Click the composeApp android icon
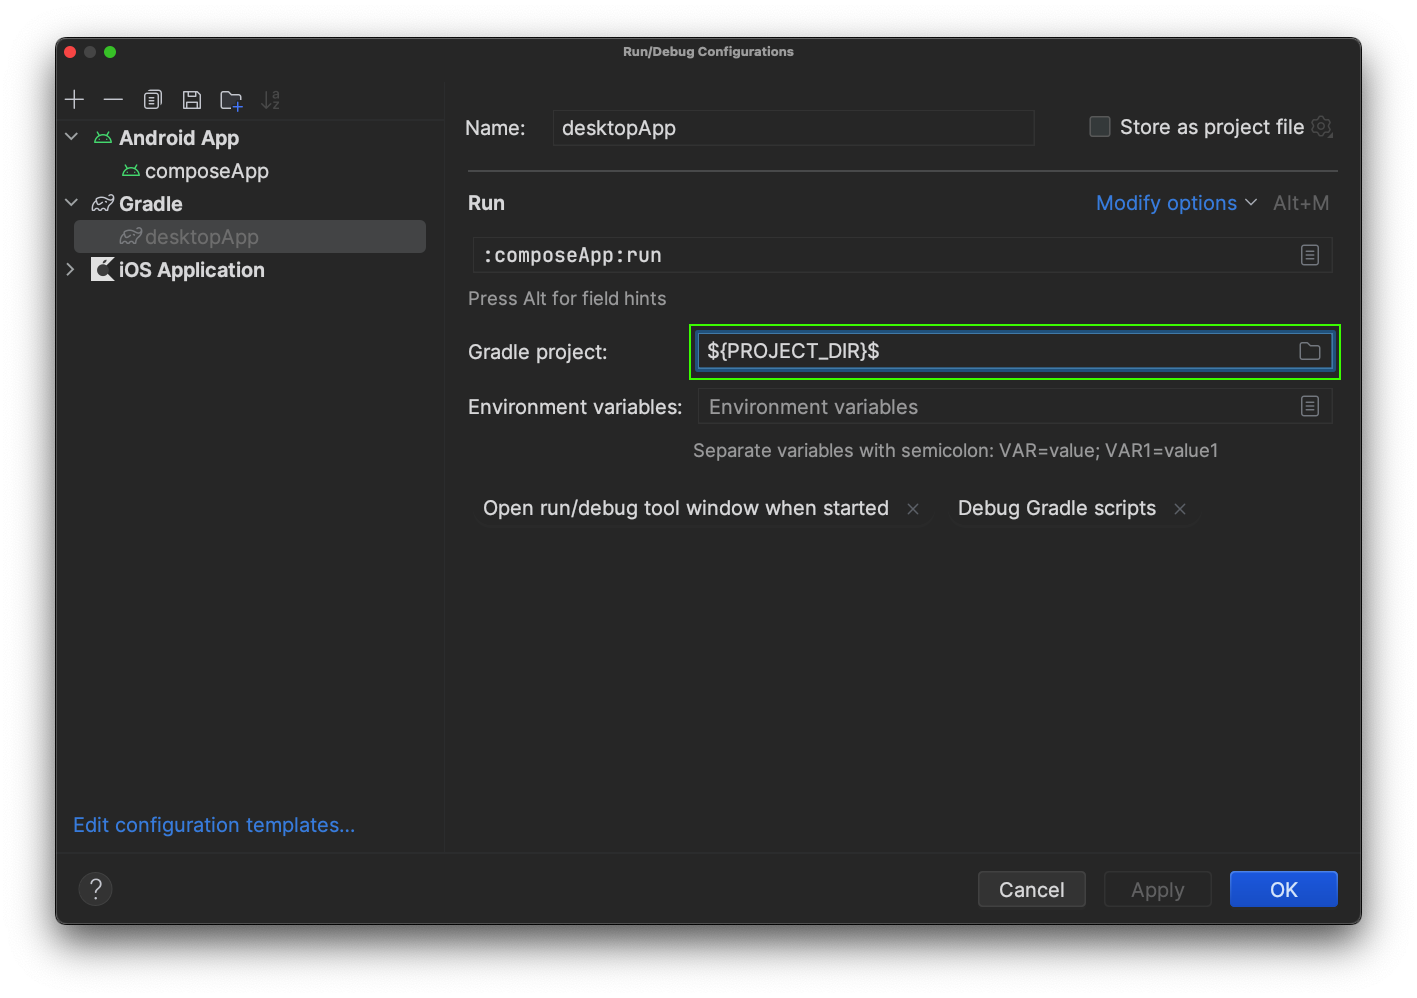The width and height of the screenshot is (1417, 998). point(131,171)
